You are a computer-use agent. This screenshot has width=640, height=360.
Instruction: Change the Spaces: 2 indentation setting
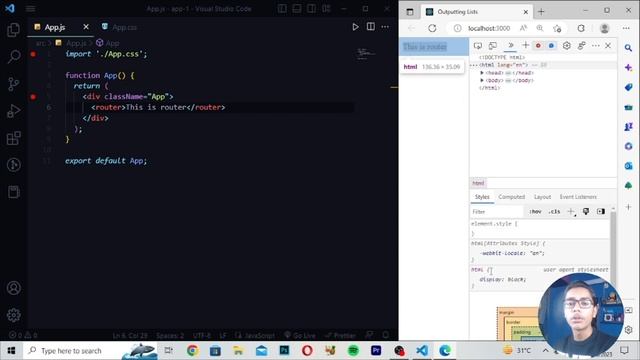[x=170, y=335]
